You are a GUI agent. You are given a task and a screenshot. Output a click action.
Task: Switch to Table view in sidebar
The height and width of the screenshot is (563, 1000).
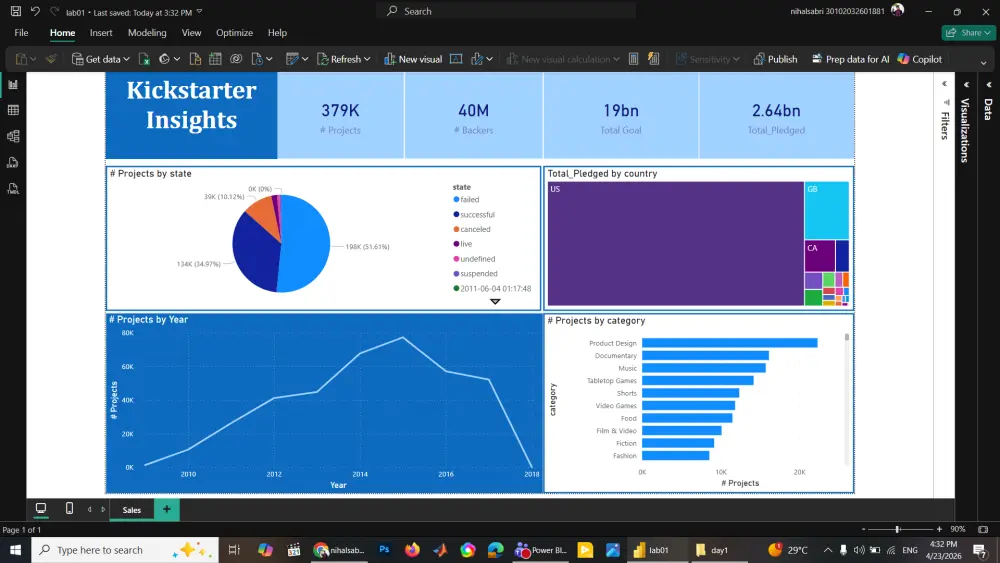(13, 110)
